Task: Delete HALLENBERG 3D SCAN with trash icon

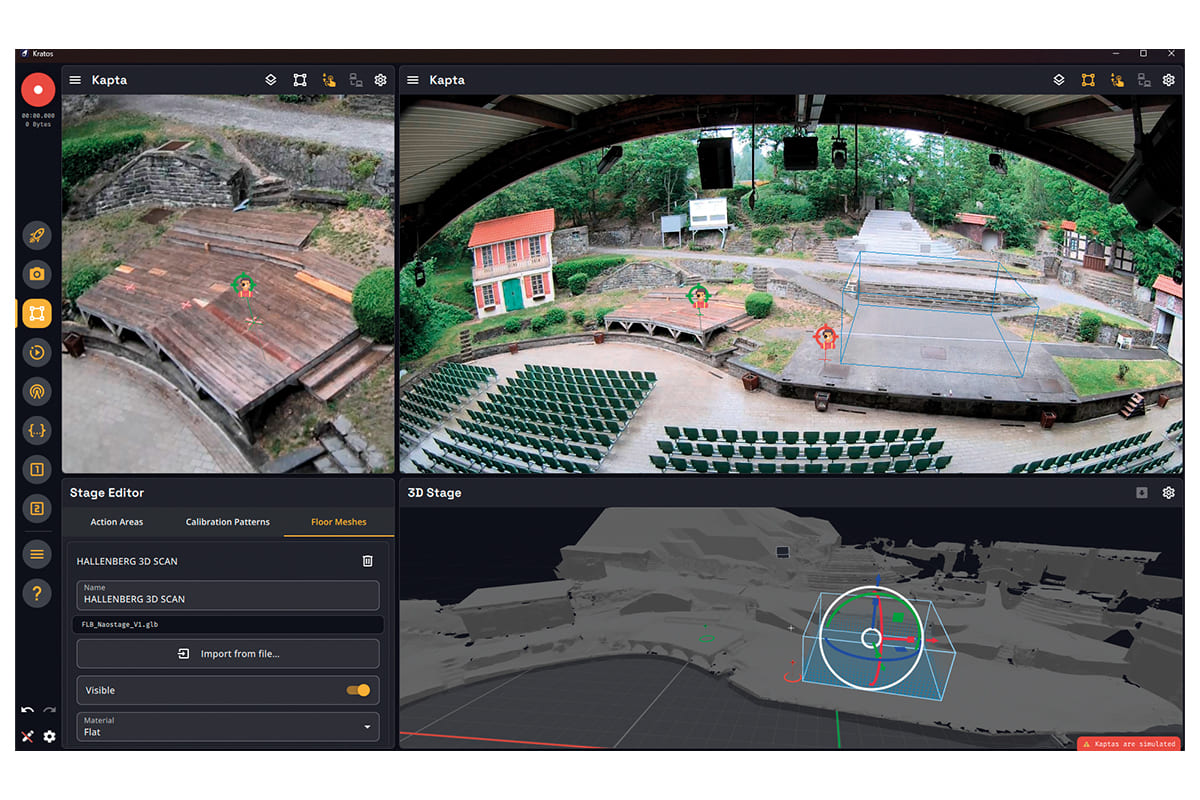Action: click(x=367, y=561)
